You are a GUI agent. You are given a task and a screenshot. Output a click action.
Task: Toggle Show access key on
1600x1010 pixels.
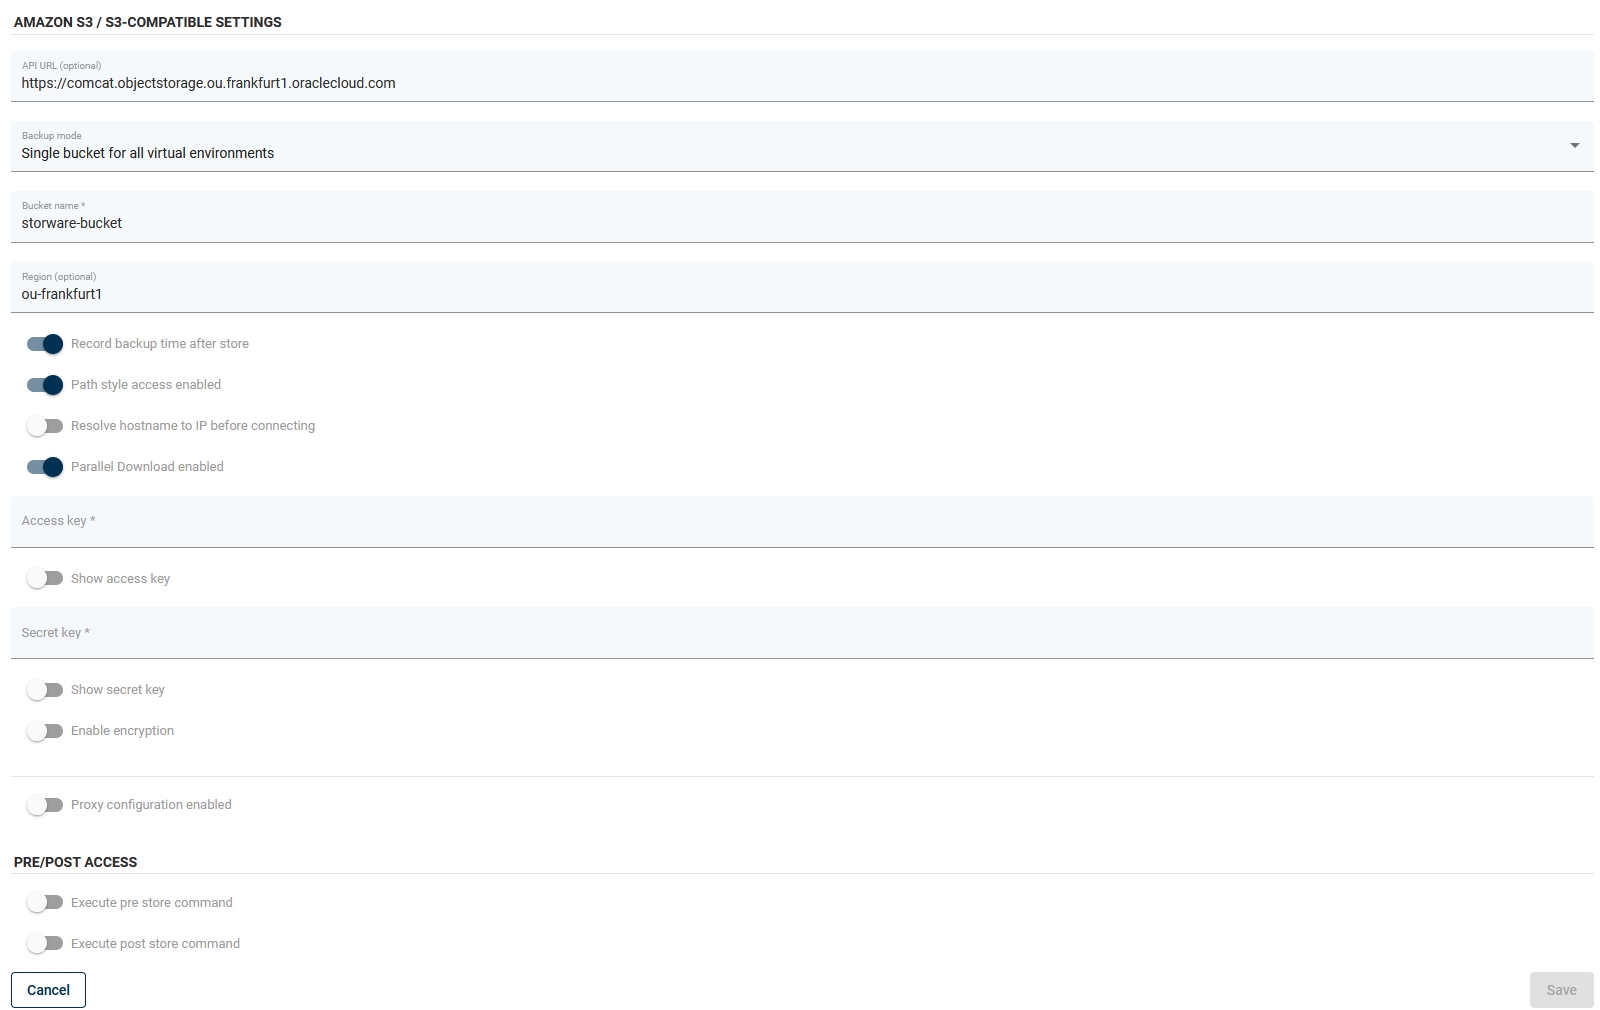click(x=45, y=579)
